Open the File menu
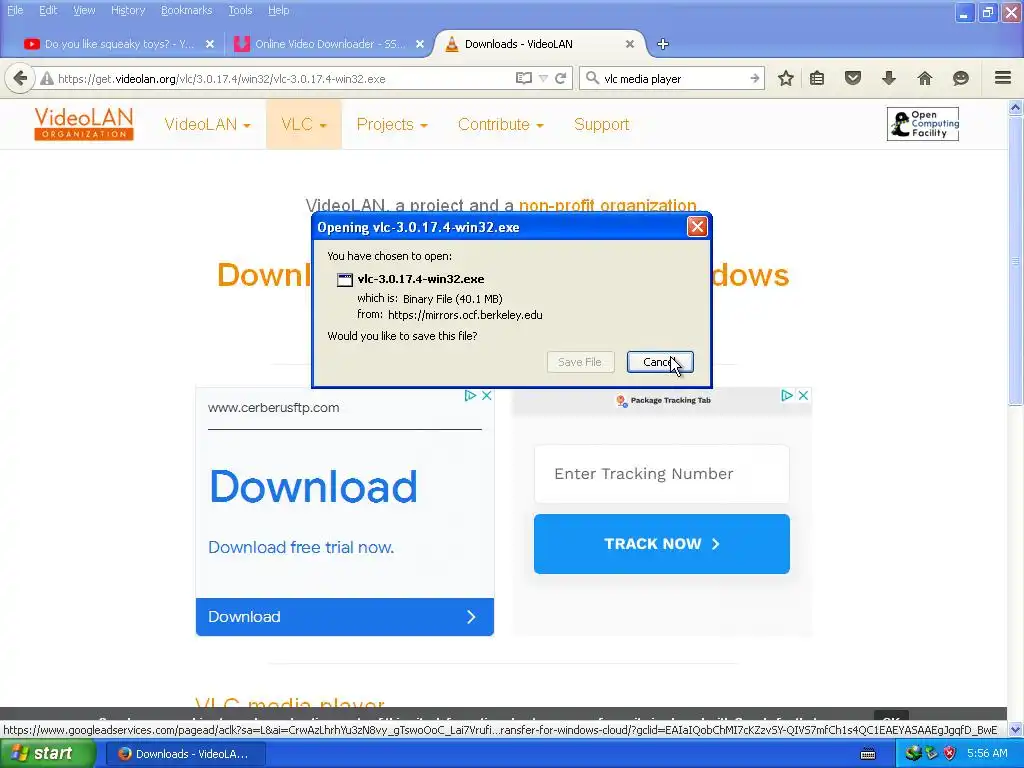This screenshot has height=768, width=1024. coord(15,10)
